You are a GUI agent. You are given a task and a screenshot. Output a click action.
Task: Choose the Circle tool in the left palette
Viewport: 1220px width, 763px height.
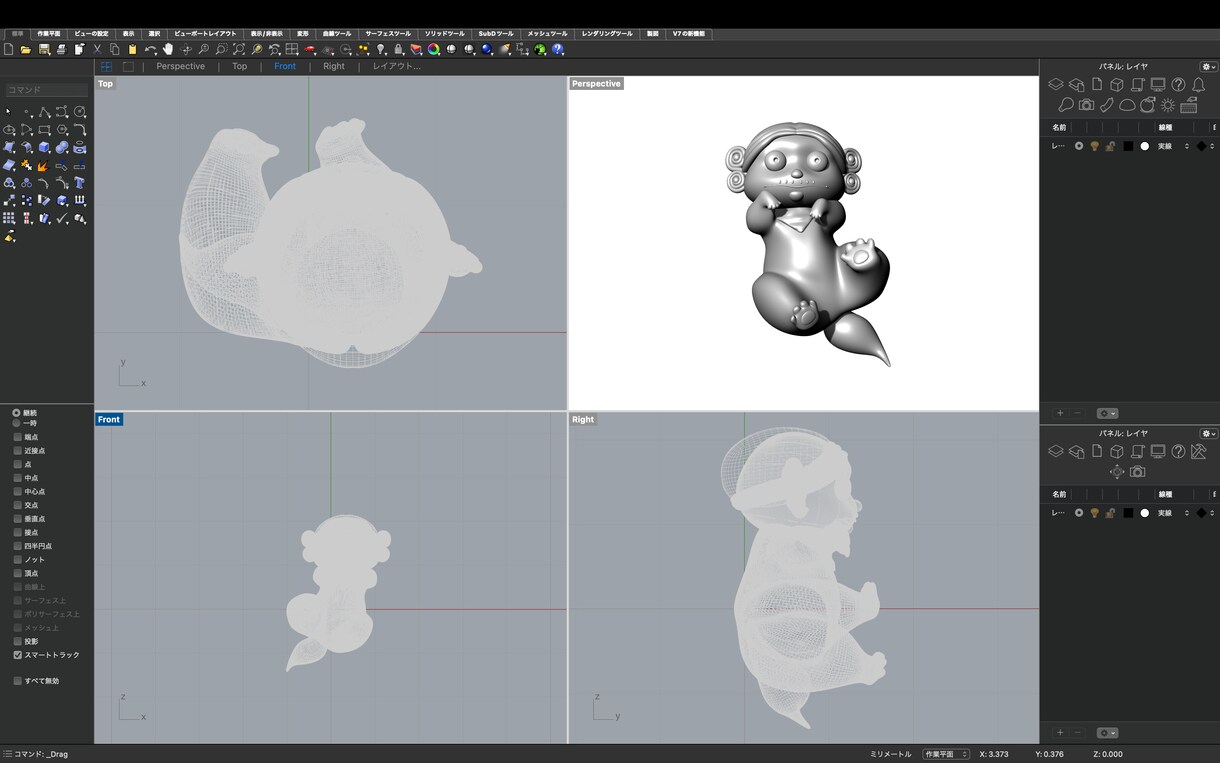point(80,111)
